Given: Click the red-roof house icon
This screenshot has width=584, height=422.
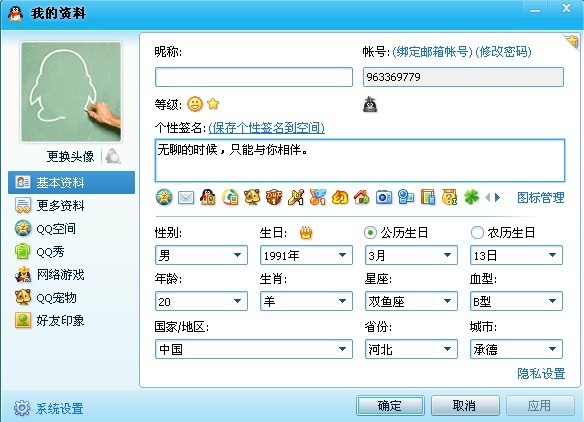Looking at the screenshot, I should 362,197.
